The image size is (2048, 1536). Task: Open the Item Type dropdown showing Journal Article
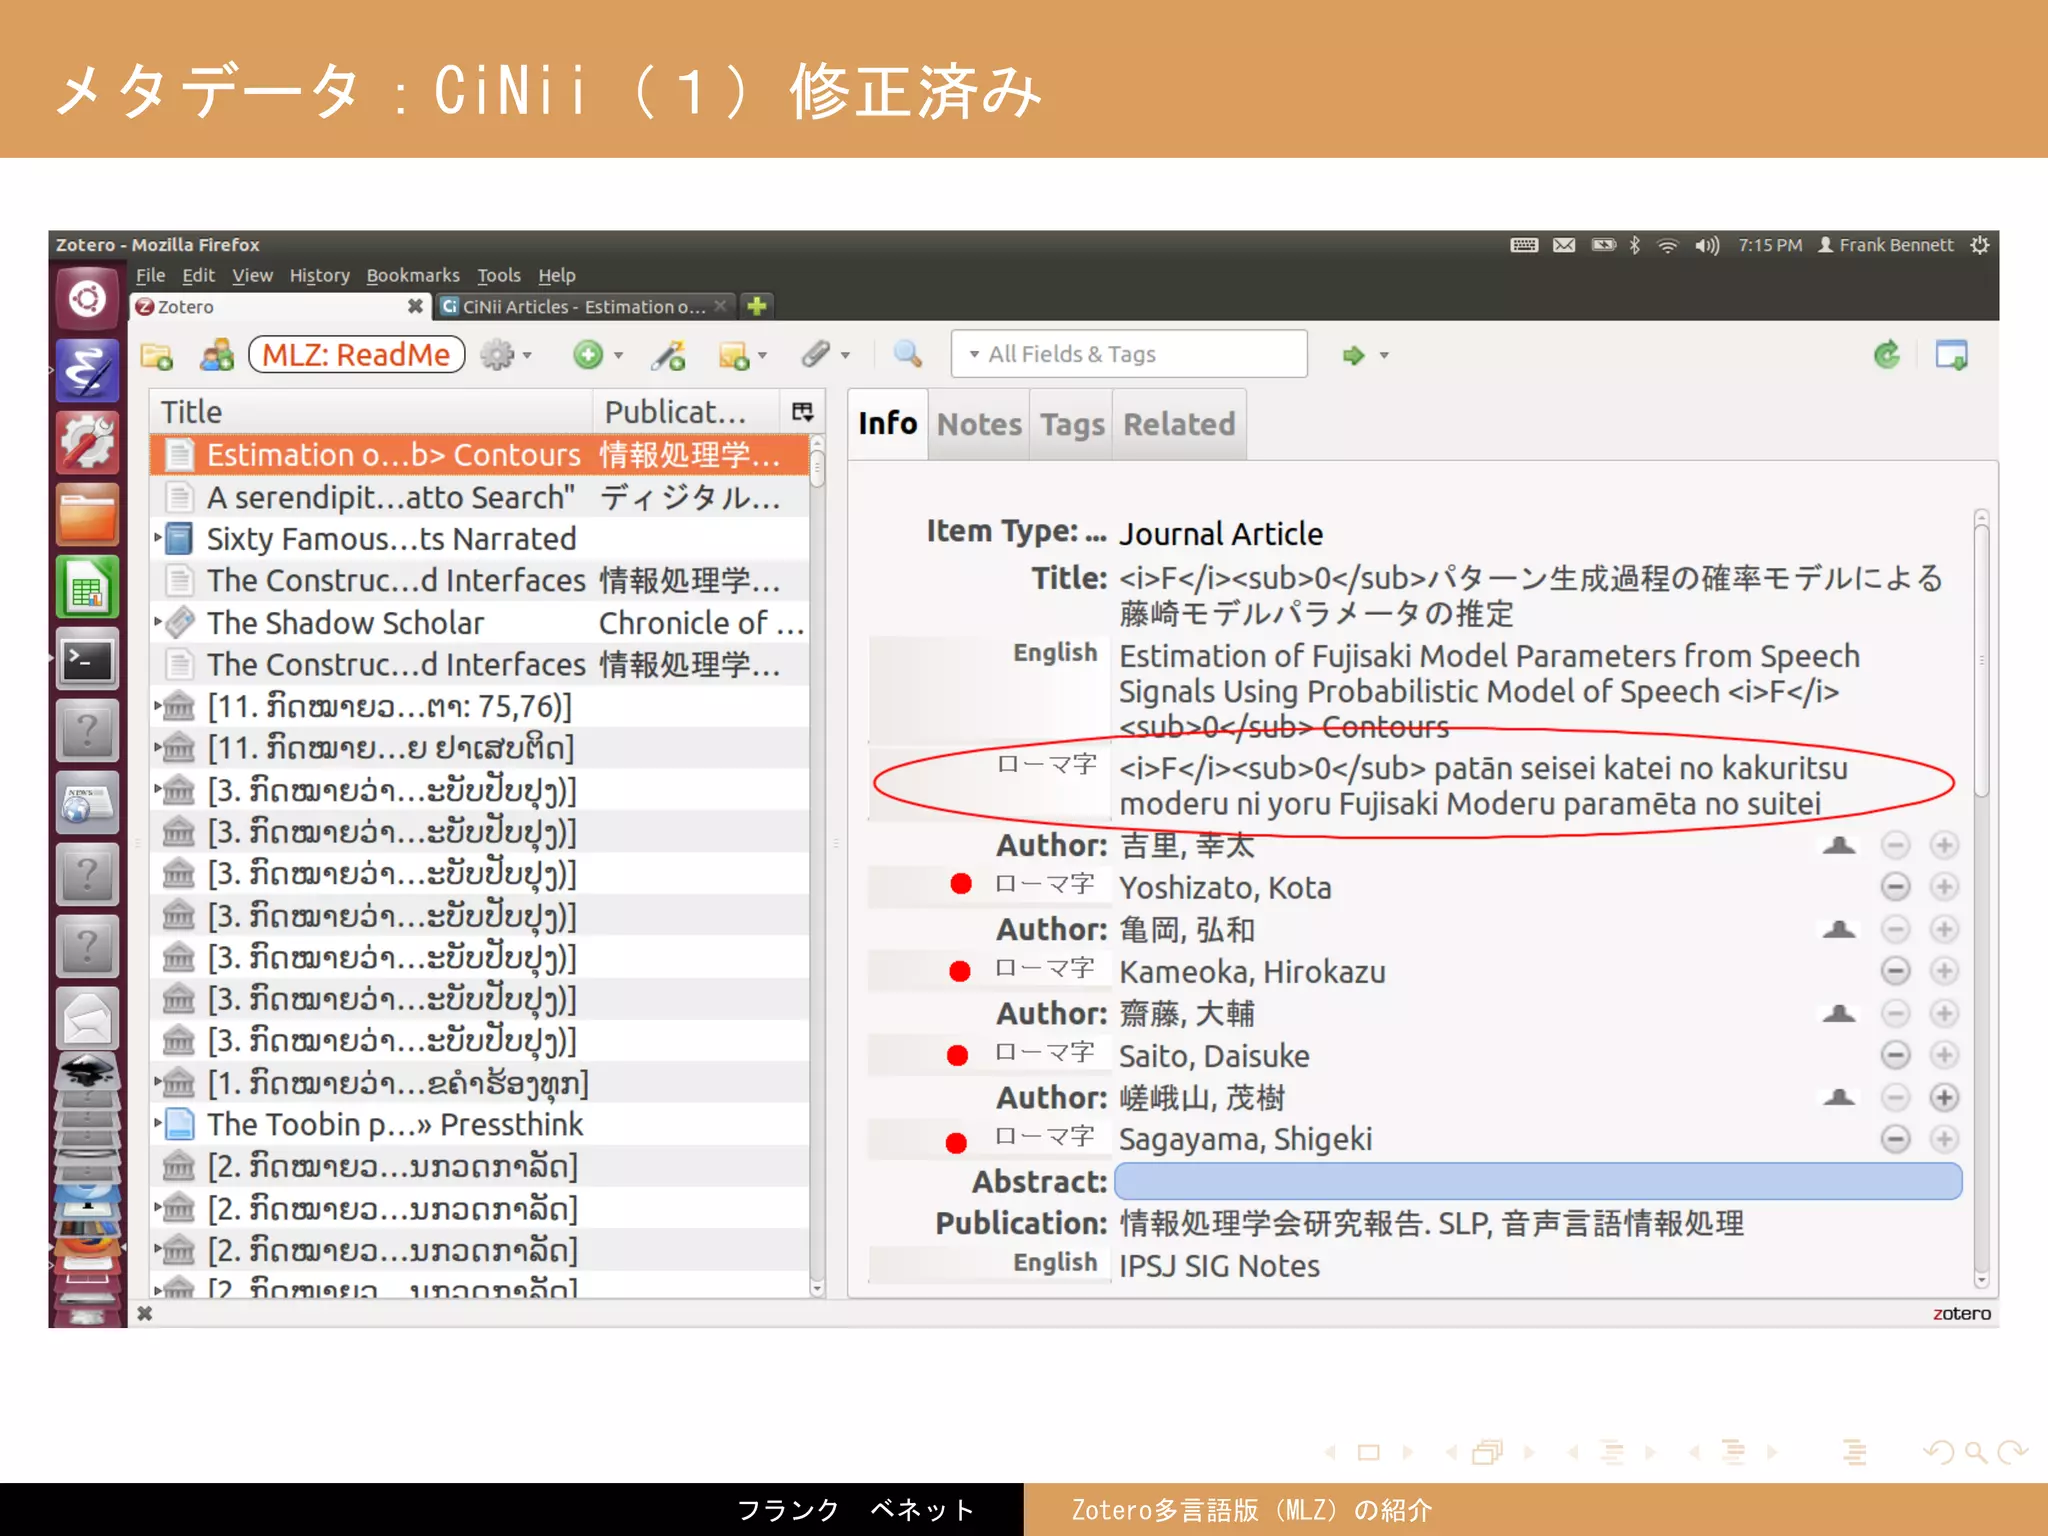[x=1220, y=534]
